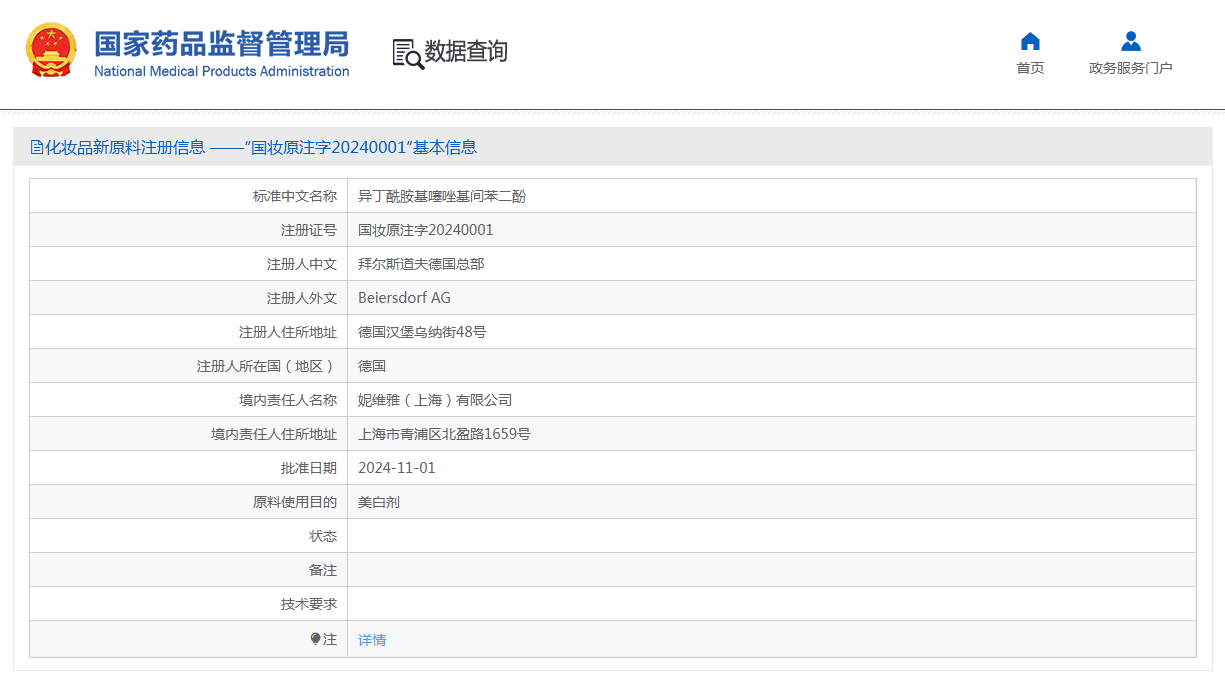Click the approval date 2024-11-01
Screen dimensions: 1225x684
396,468
